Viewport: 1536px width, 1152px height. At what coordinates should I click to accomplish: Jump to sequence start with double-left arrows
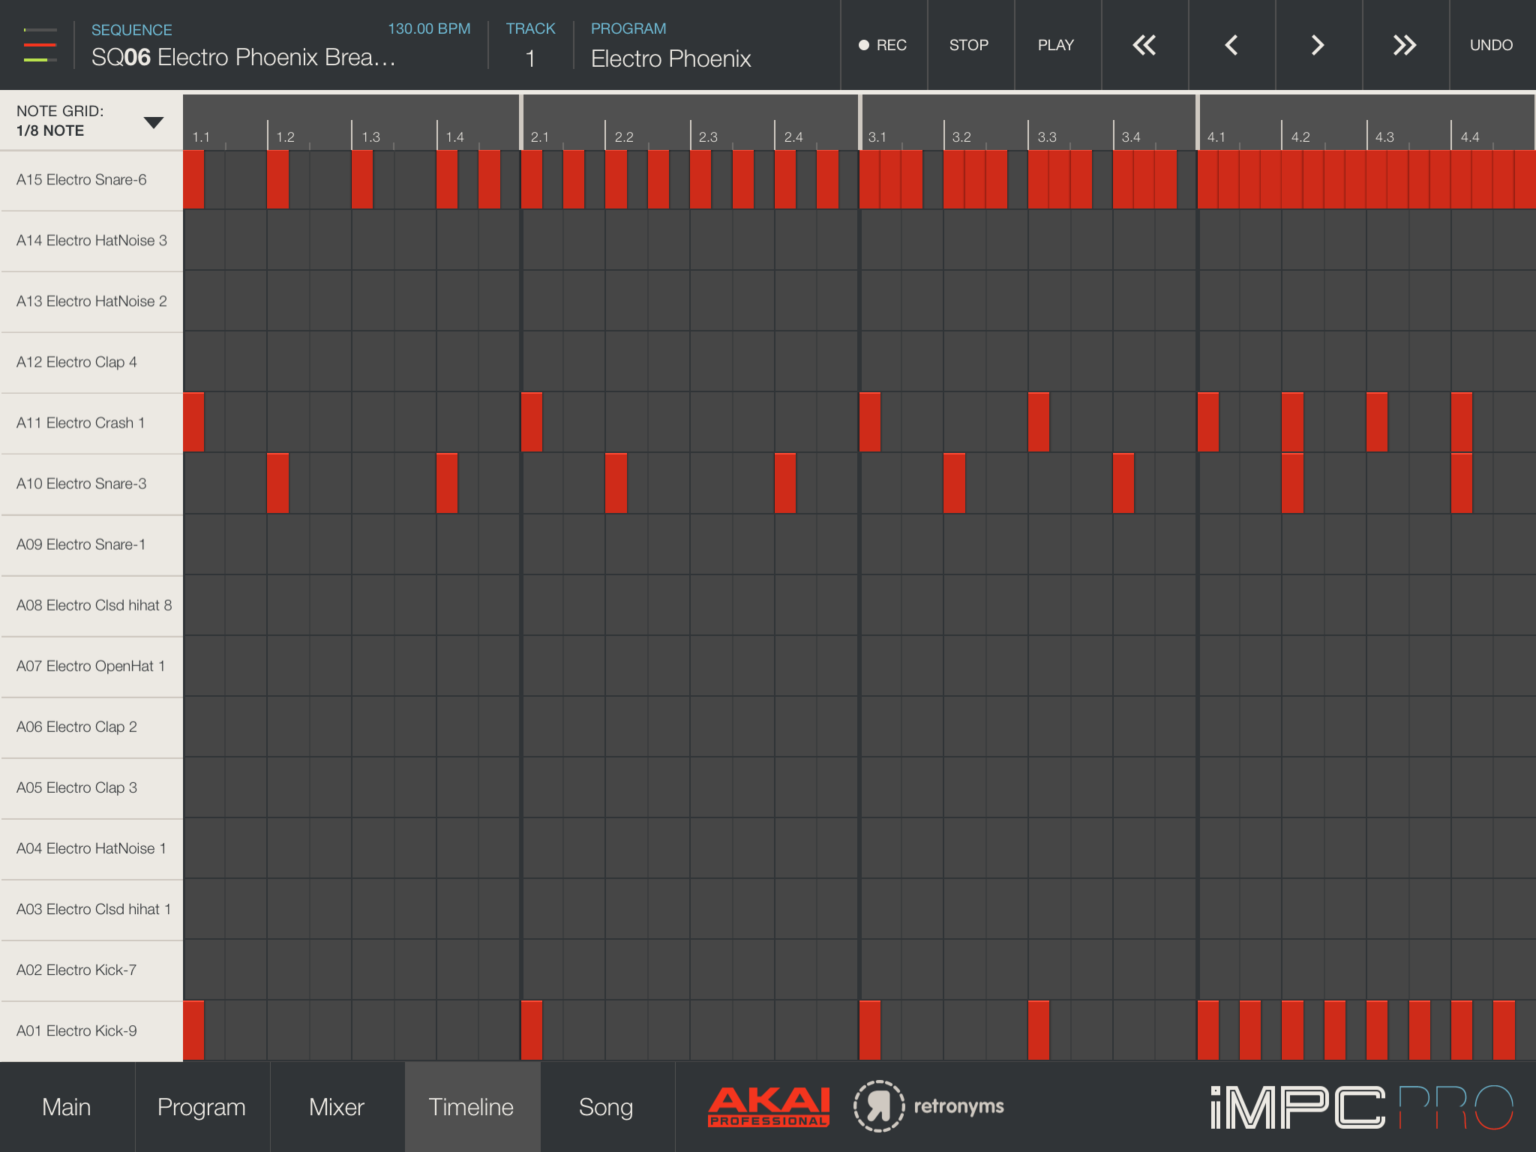(1144, 45)
